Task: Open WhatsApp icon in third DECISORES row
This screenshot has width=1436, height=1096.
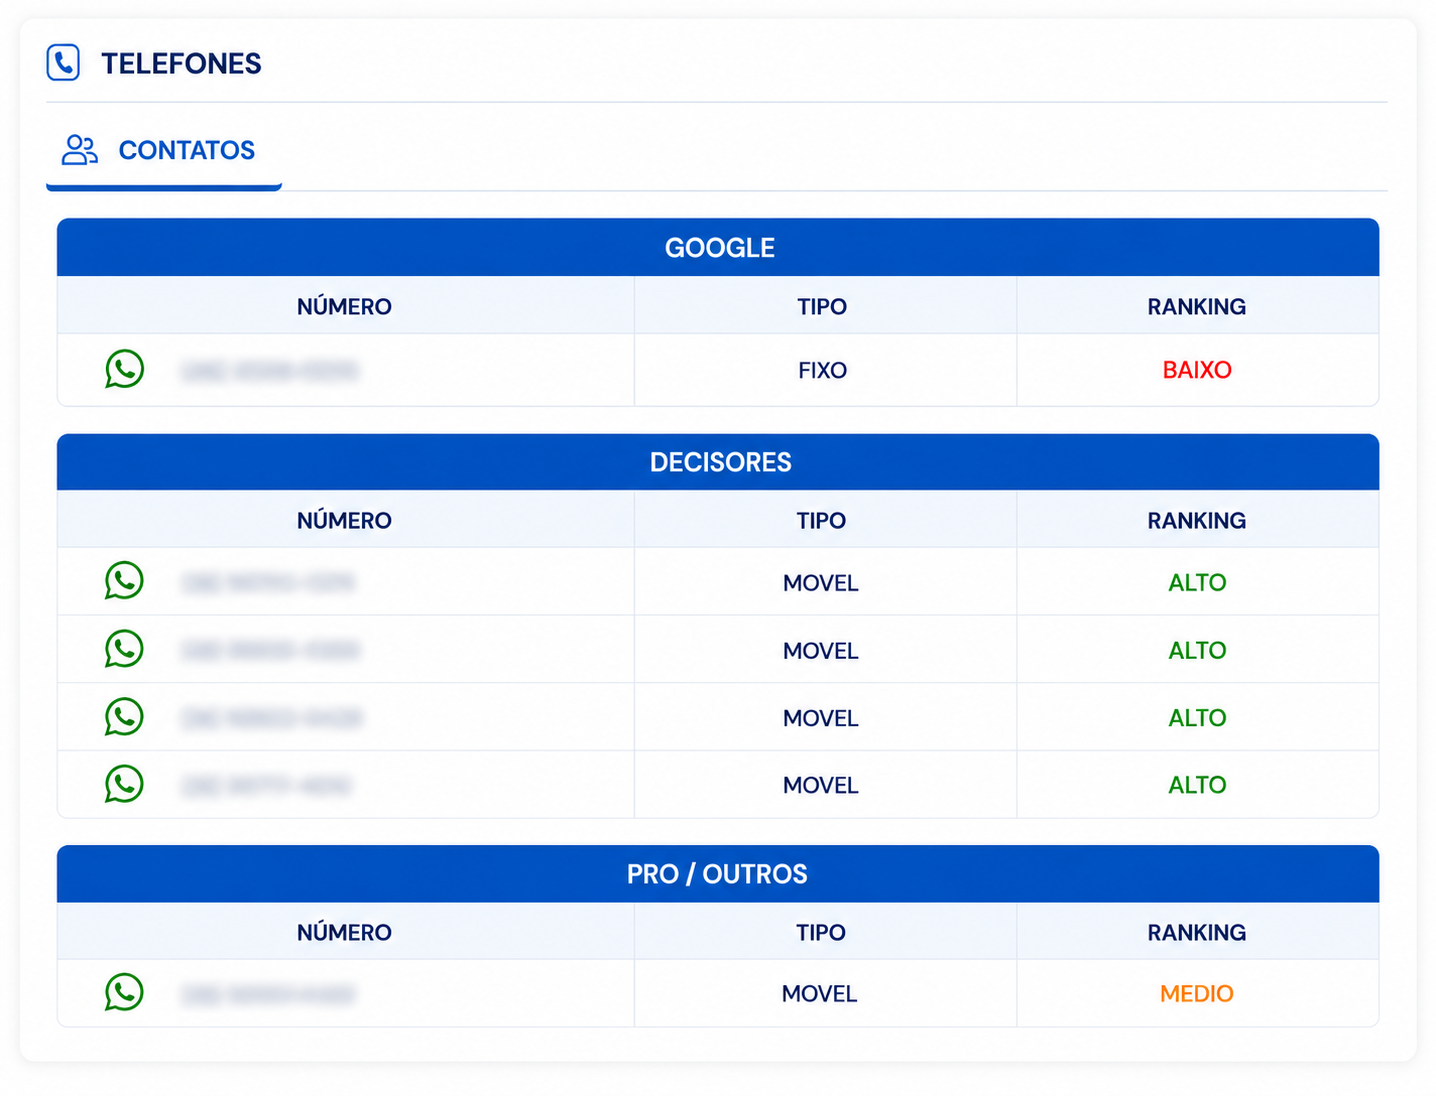Action: pyautogui.click(x=125, y=717)
